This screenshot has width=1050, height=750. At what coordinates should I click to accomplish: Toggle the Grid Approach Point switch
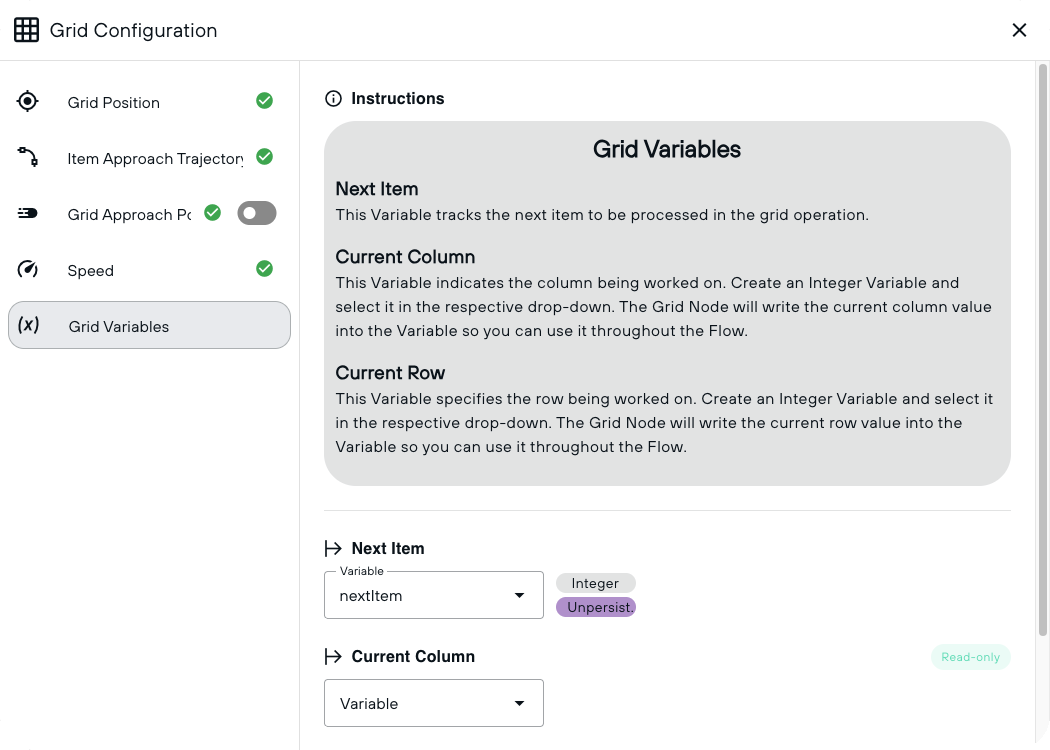click(256, 213)
